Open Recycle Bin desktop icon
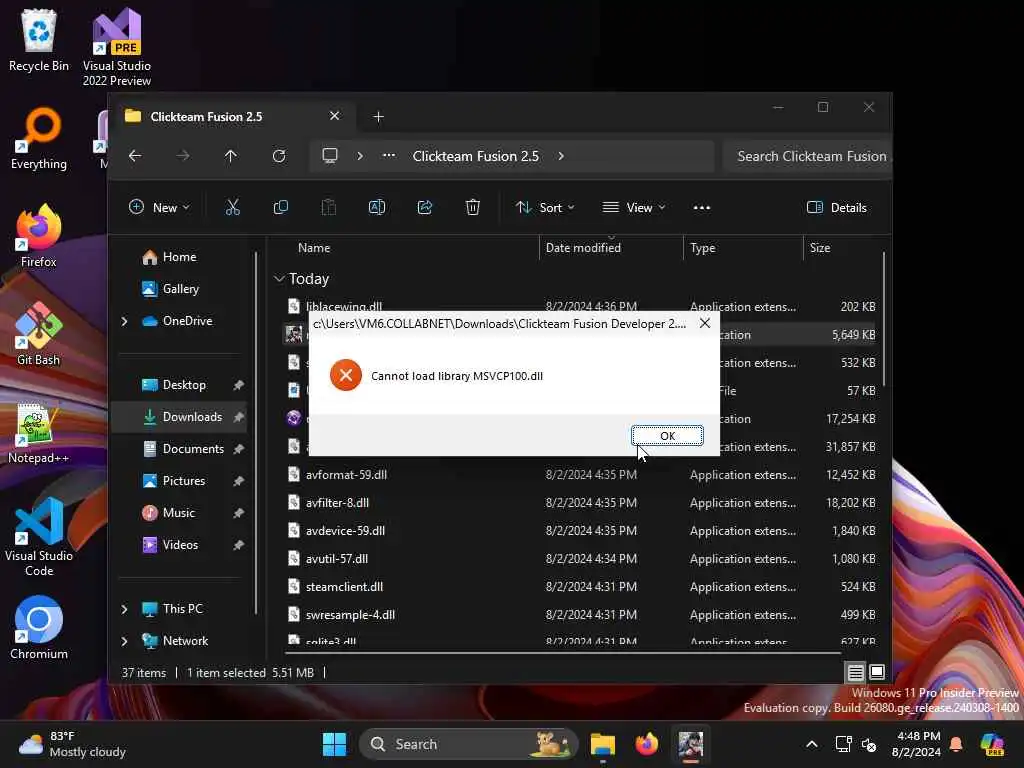1024x768 pixels. point(39,40)
